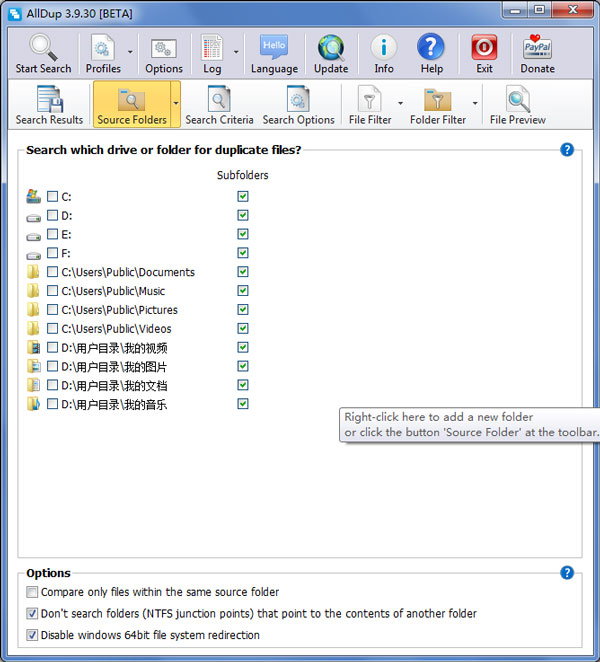Open the Help documentation
This screenshot has height=662, width=600.
pos(431,54)
